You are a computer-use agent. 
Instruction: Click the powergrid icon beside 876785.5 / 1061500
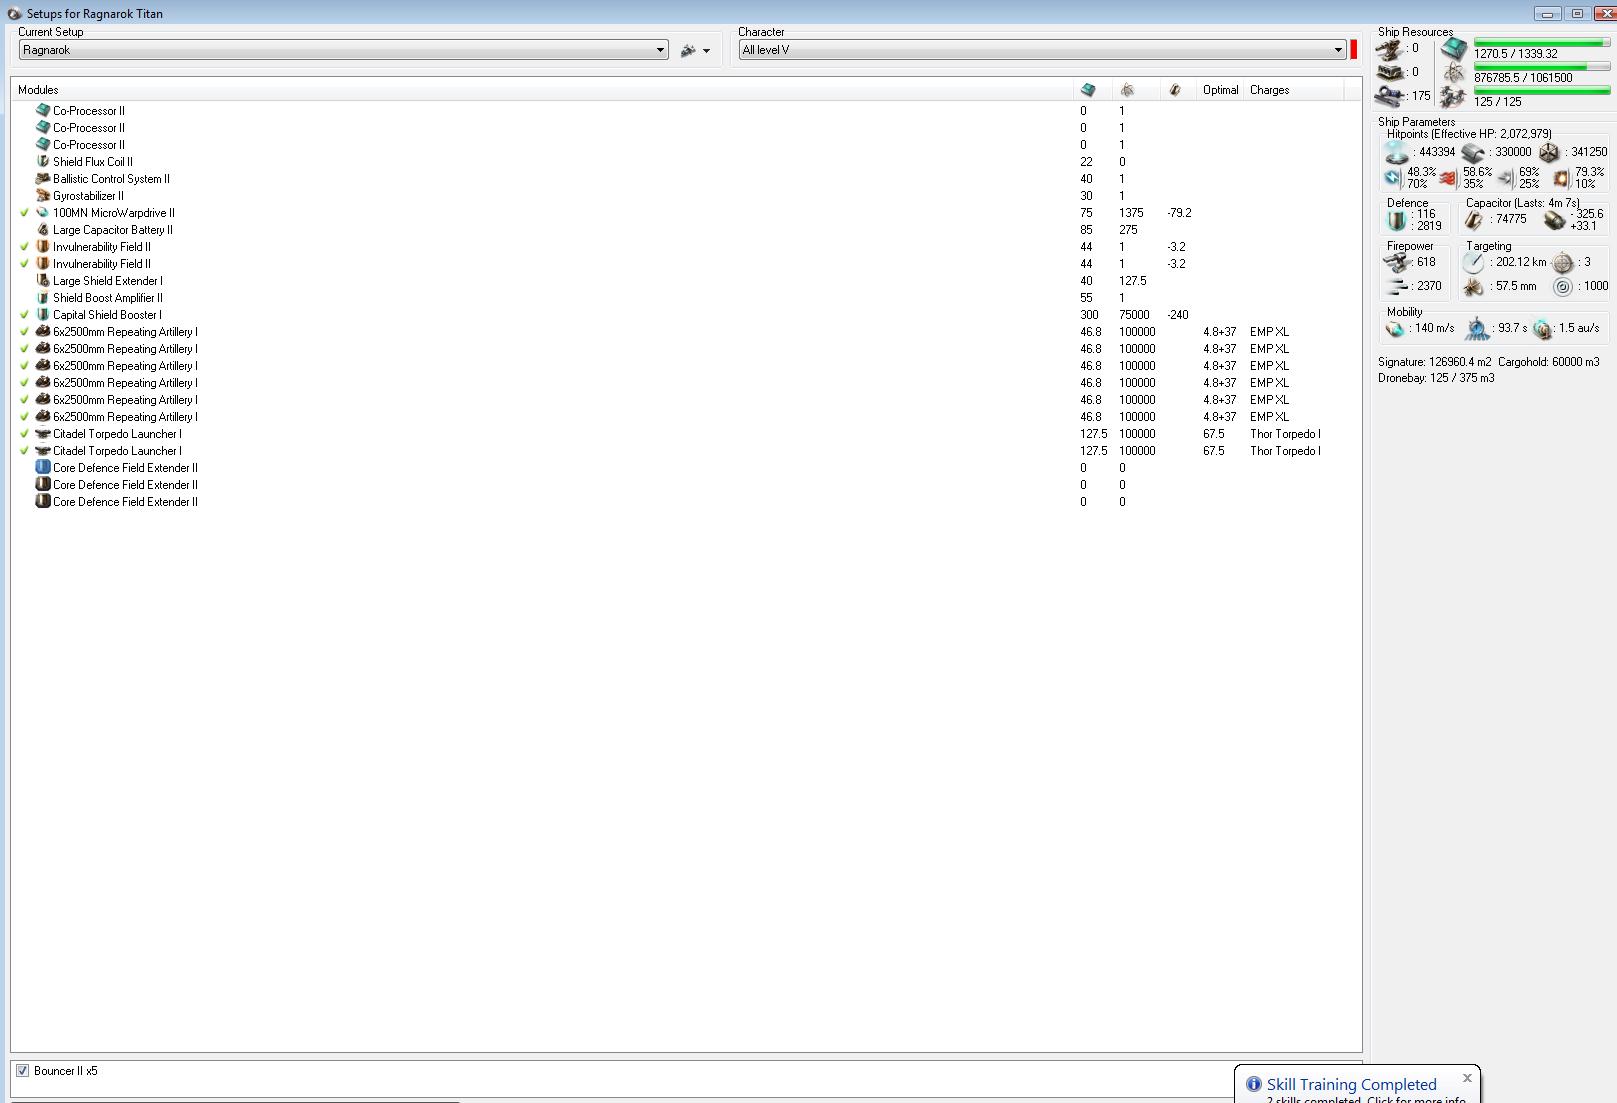[x=1454, y=74]
